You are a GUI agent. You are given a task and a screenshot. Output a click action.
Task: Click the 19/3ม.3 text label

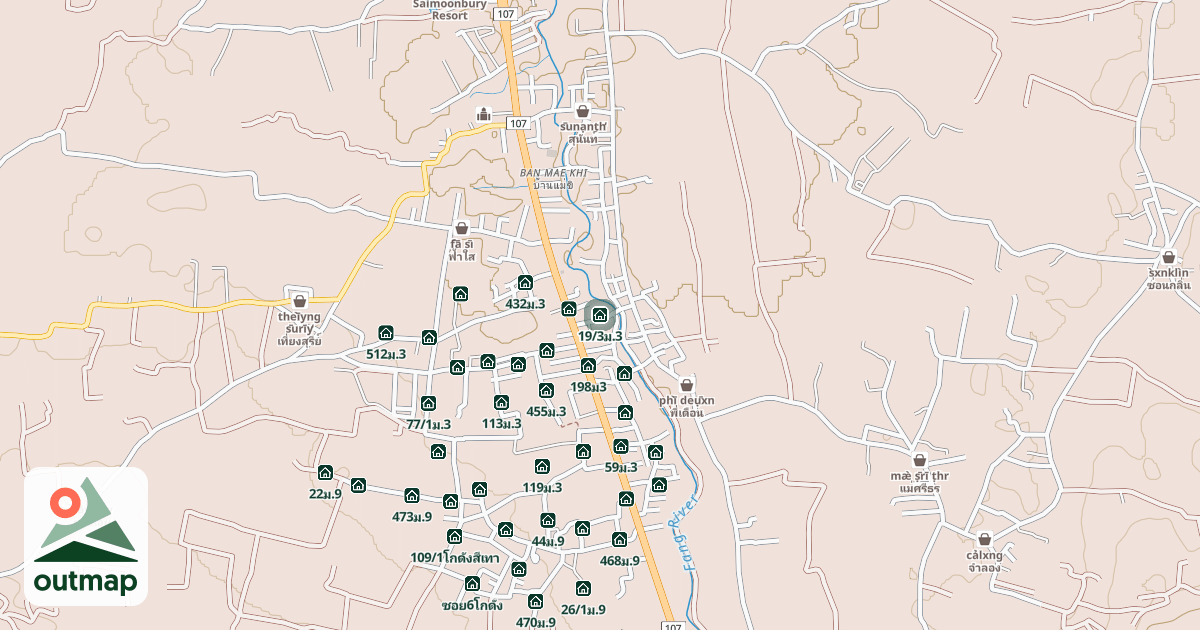click(x=600, y=336)
